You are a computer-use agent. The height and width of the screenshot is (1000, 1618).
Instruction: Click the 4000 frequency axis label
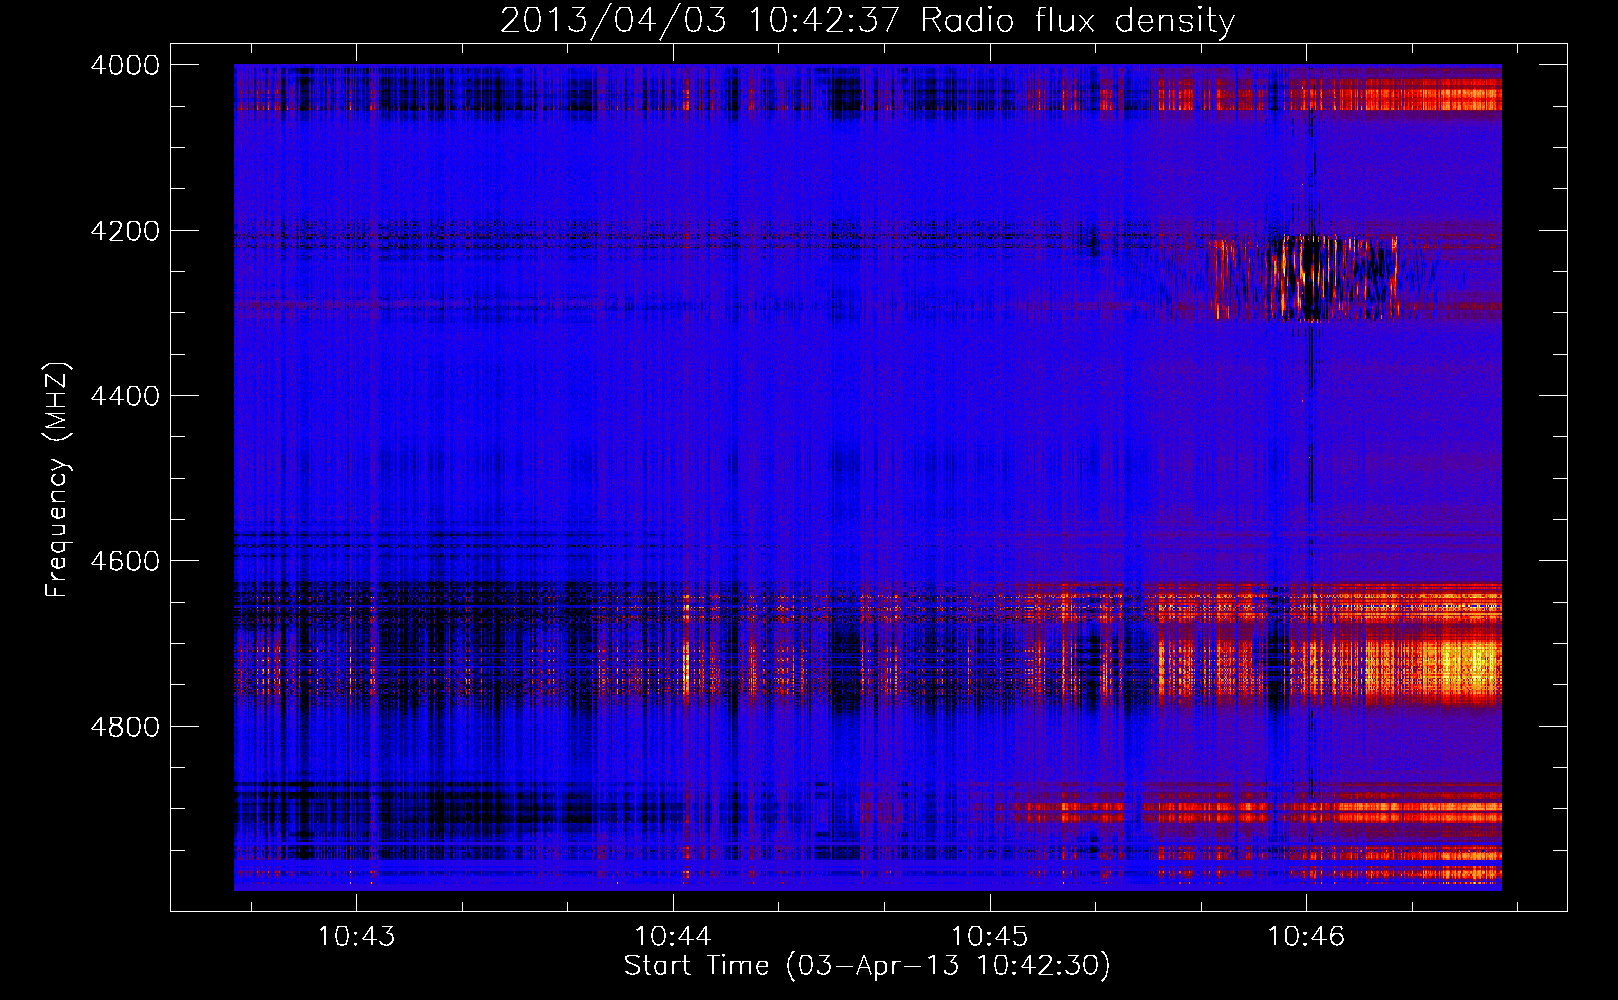tap(125, 65)
